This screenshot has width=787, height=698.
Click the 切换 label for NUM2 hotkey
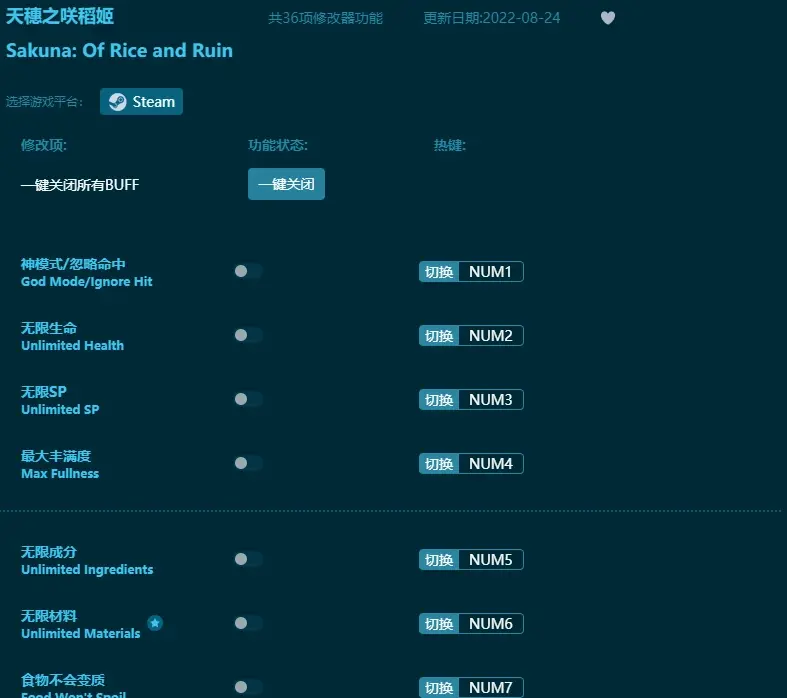click(439, 336)
